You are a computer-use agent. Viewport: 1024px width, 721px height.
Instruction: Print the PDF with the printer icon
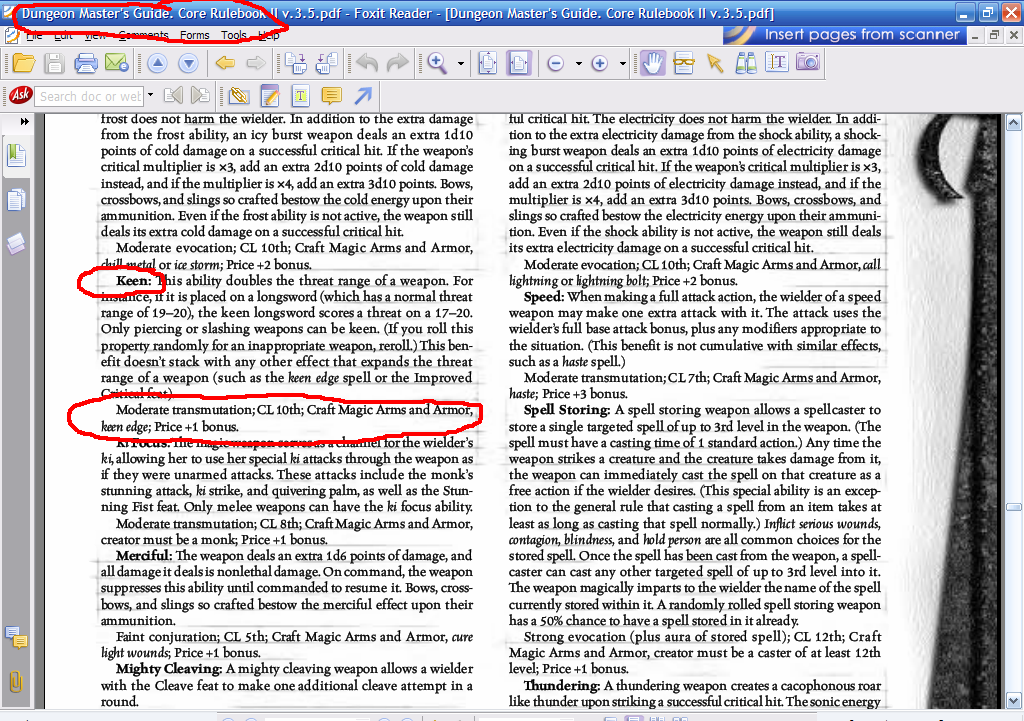point(86,63)
